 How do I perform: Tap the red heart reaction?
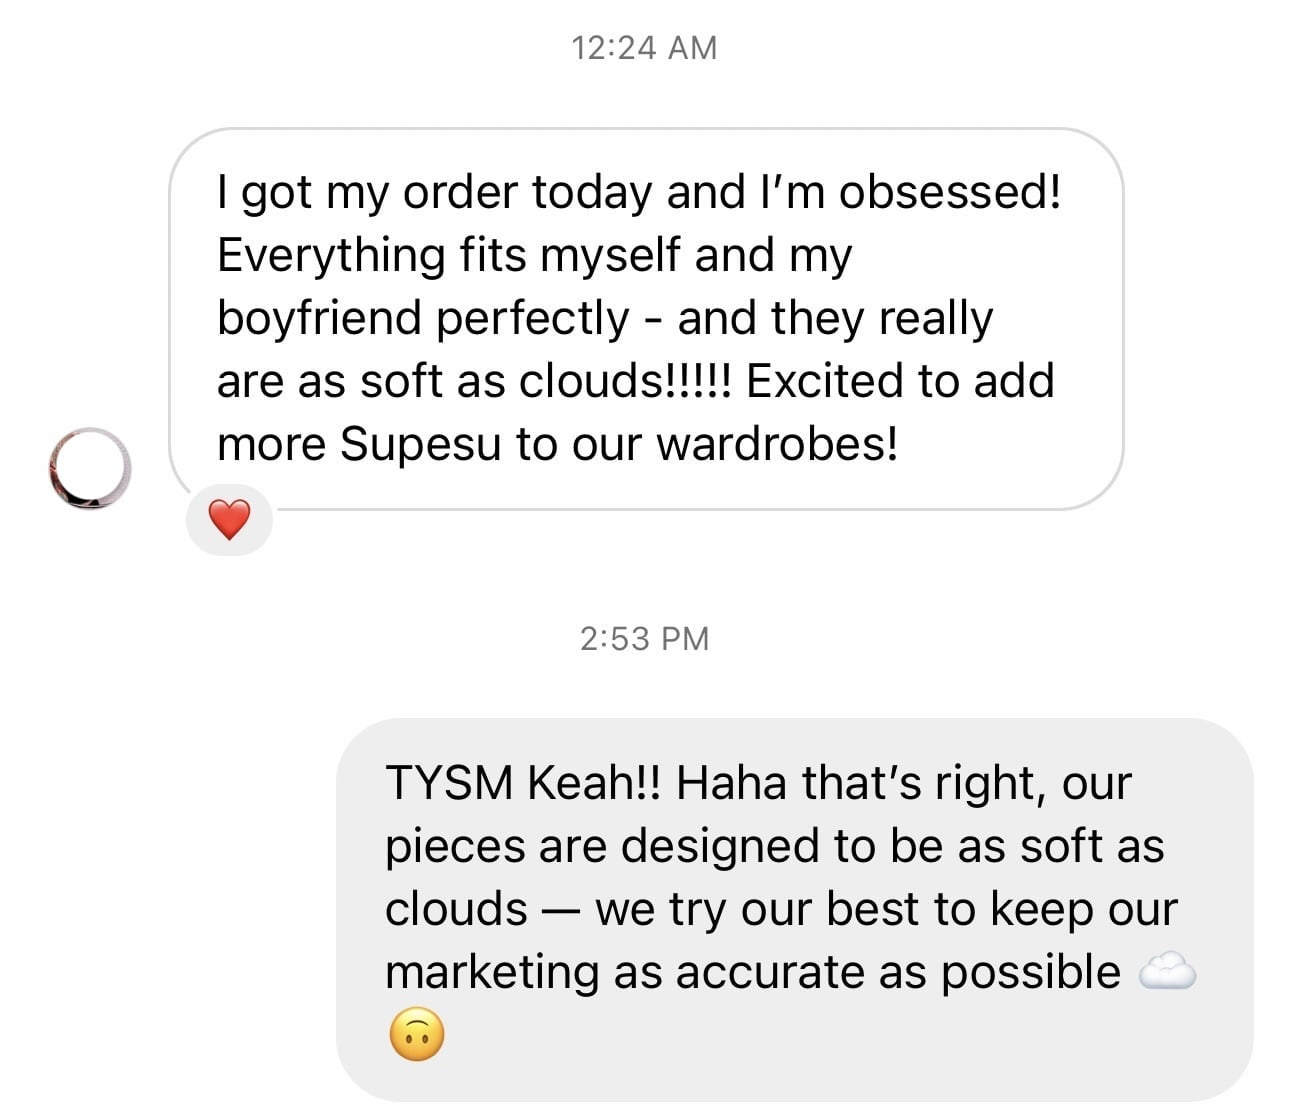pyautogui.click(x=229, y=520)
